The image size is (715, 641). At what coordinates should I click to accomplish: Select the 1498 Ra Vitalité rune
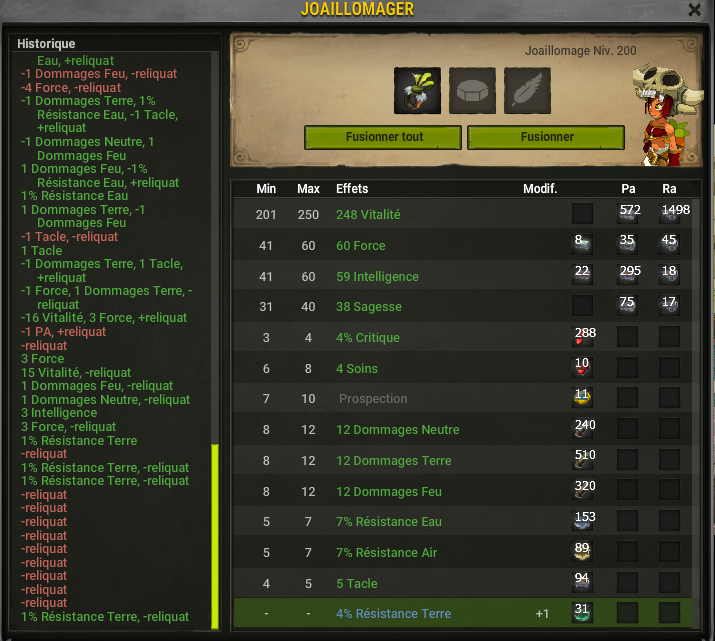coord(670,213)
